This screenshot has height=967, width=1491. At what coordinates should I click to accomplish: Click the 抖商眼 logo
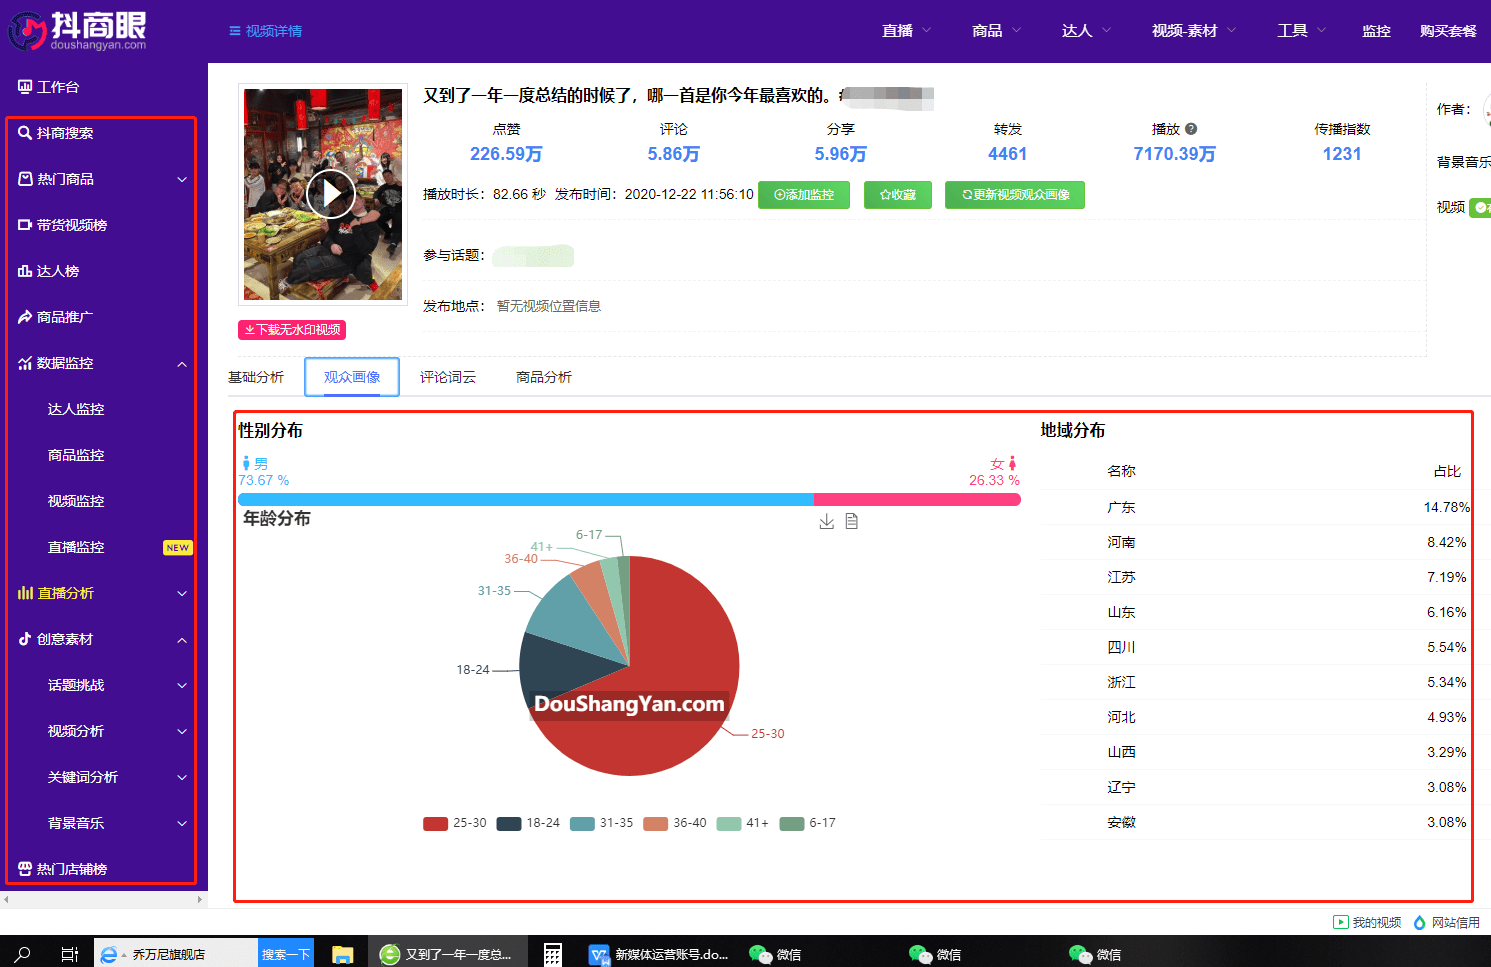tap(78, 31)
